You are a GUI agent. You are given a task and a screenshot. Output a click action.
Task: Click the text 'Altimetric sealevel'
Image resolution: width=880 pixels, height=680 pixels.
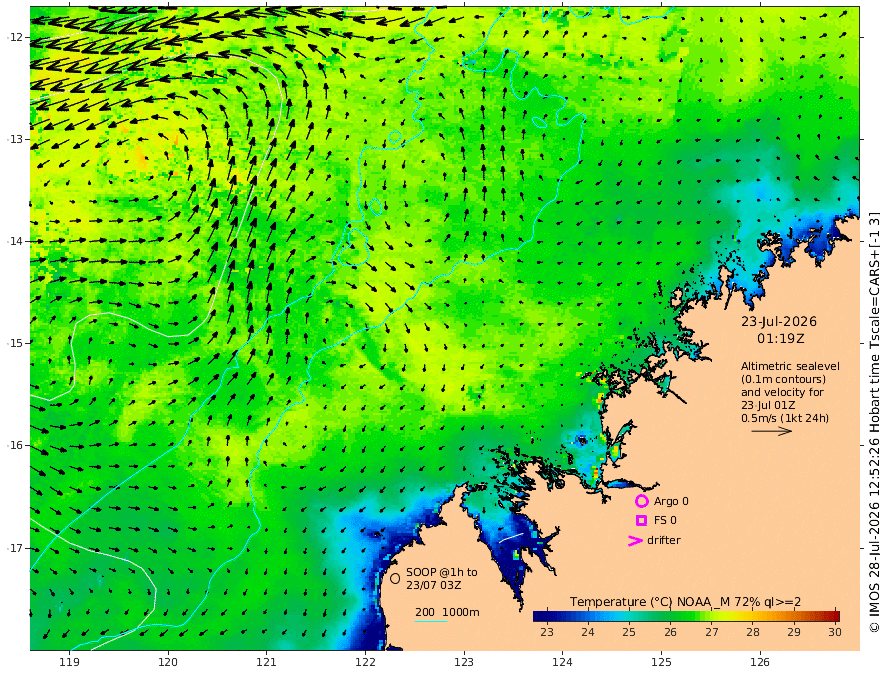coord(790,366)
